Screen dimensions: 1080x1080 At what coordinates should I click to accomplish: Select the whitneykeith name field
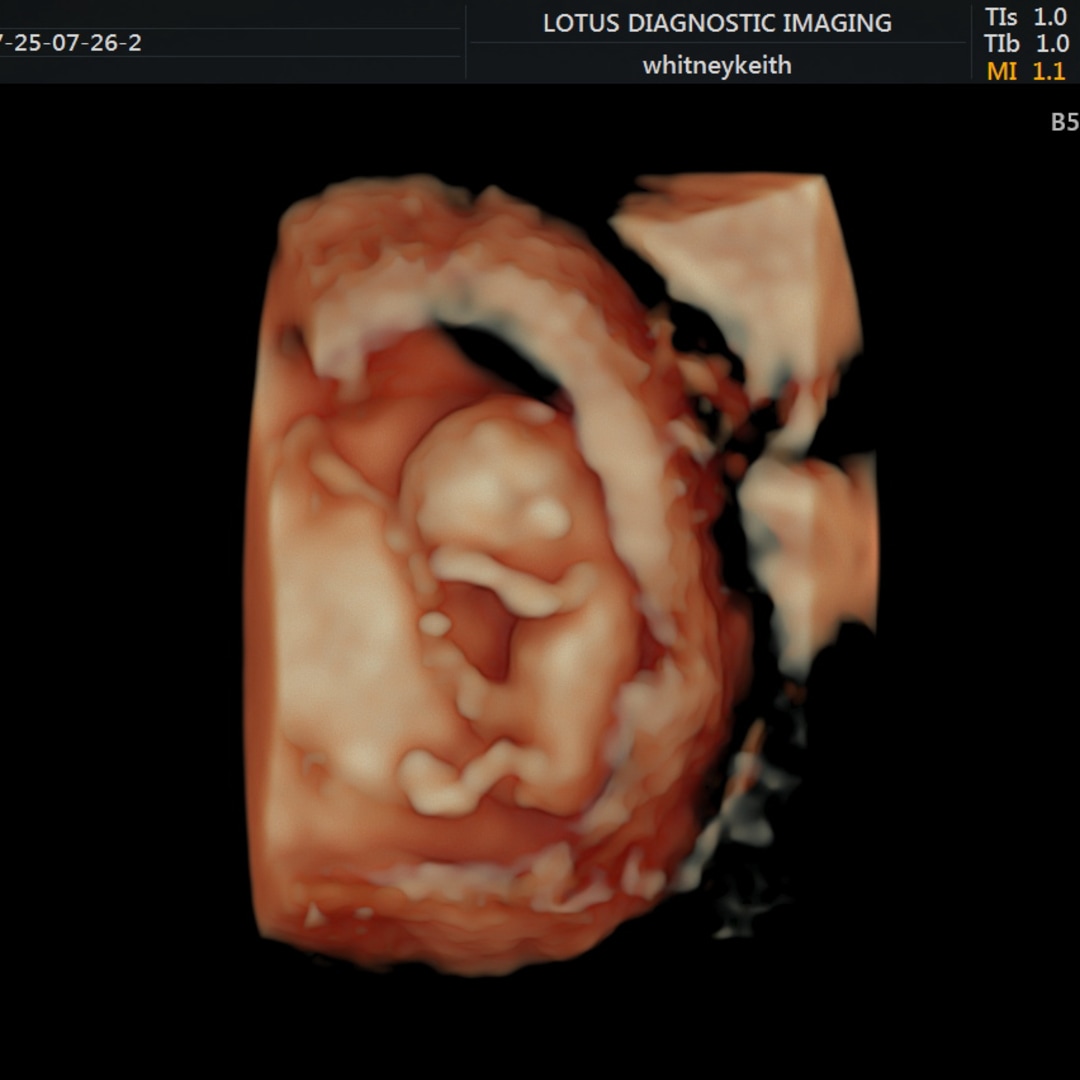tap(717, 66)
